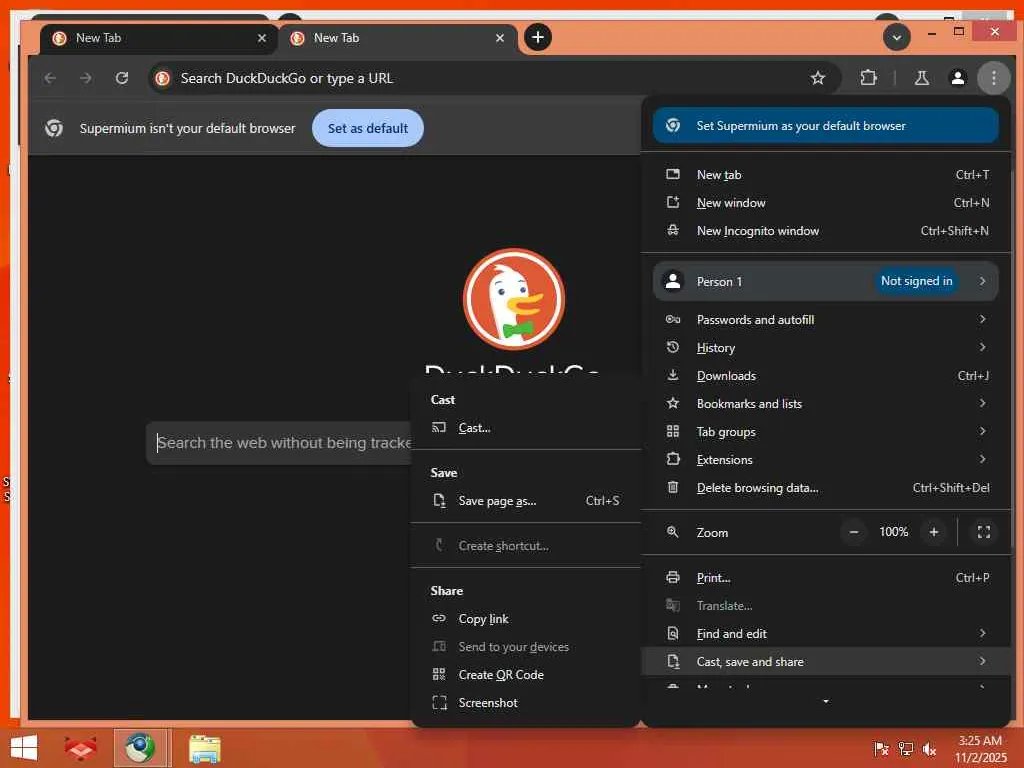Viewport: 1024px width, 768px height.
Task: Open a new tab with the plus button
Action: [x=537, y=37]
